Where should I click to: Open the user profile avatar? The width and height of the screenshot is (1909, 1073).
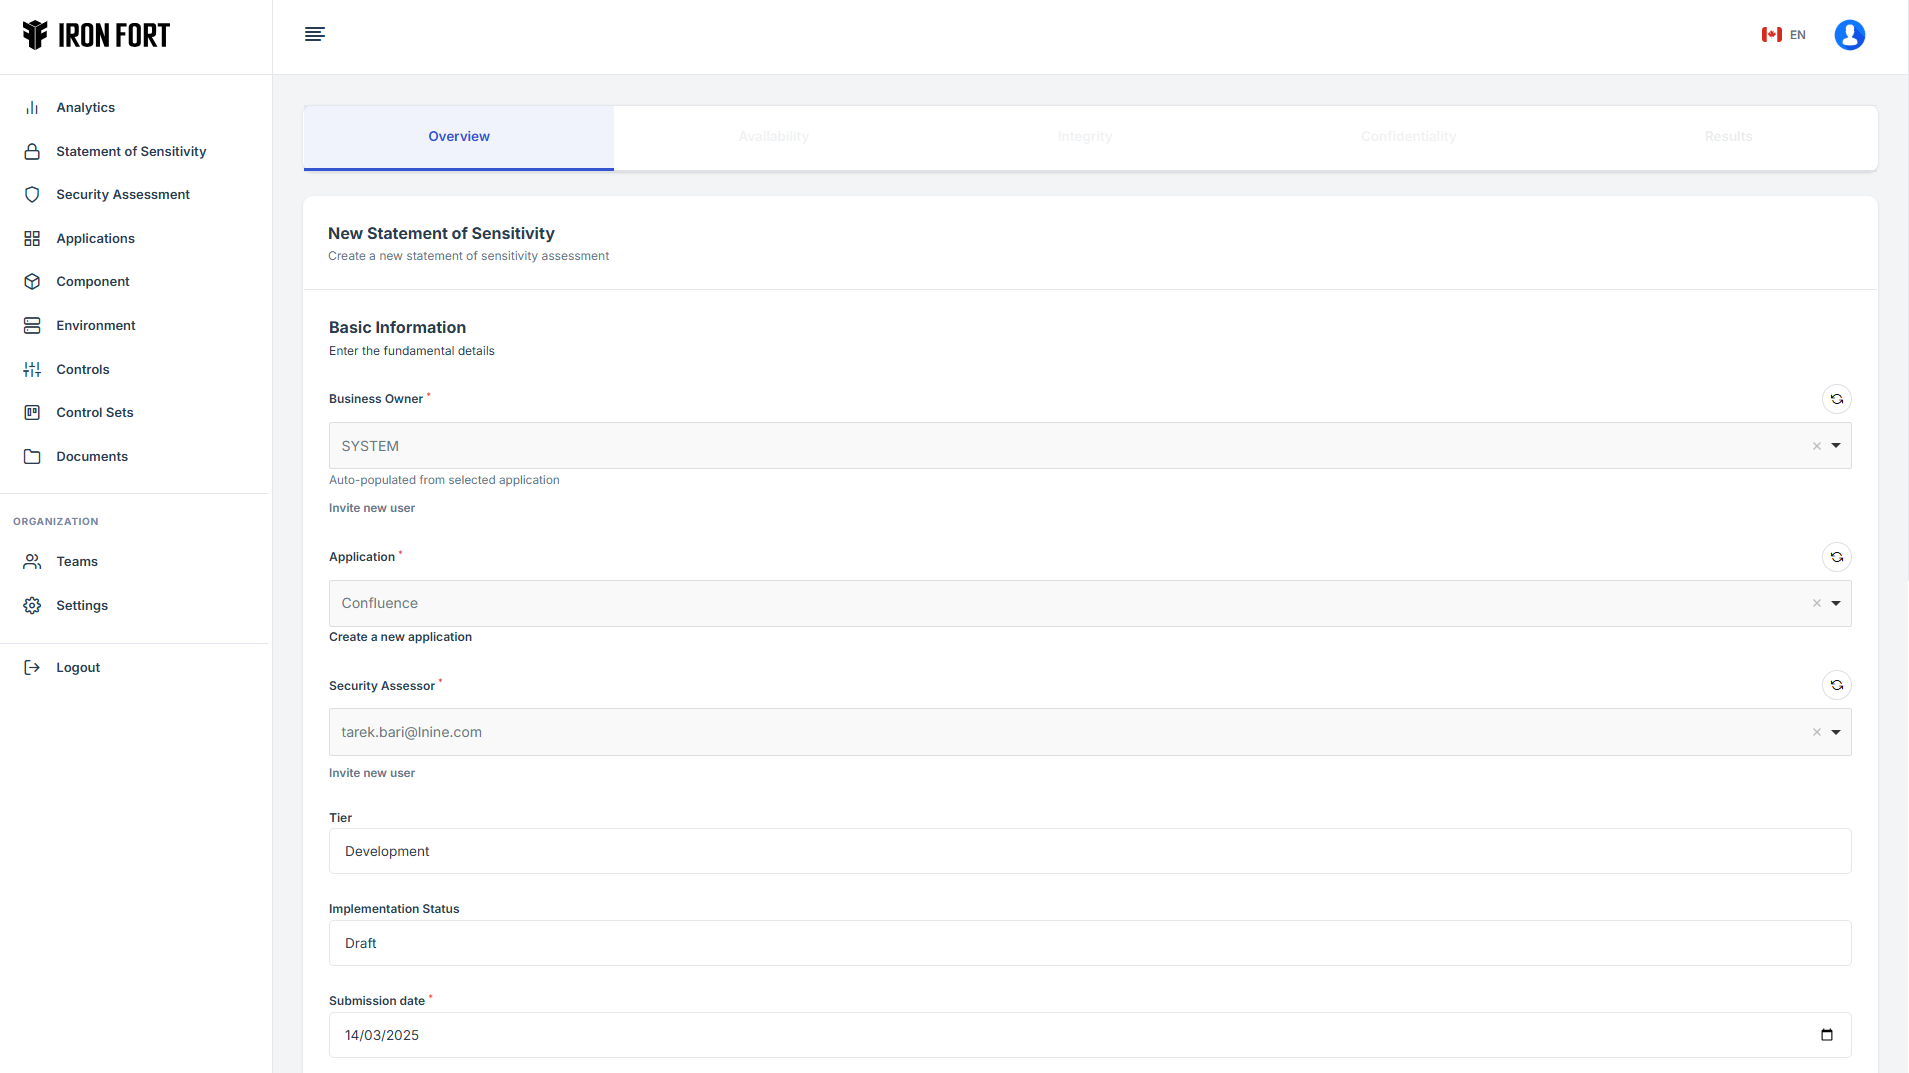[1849, 35]
